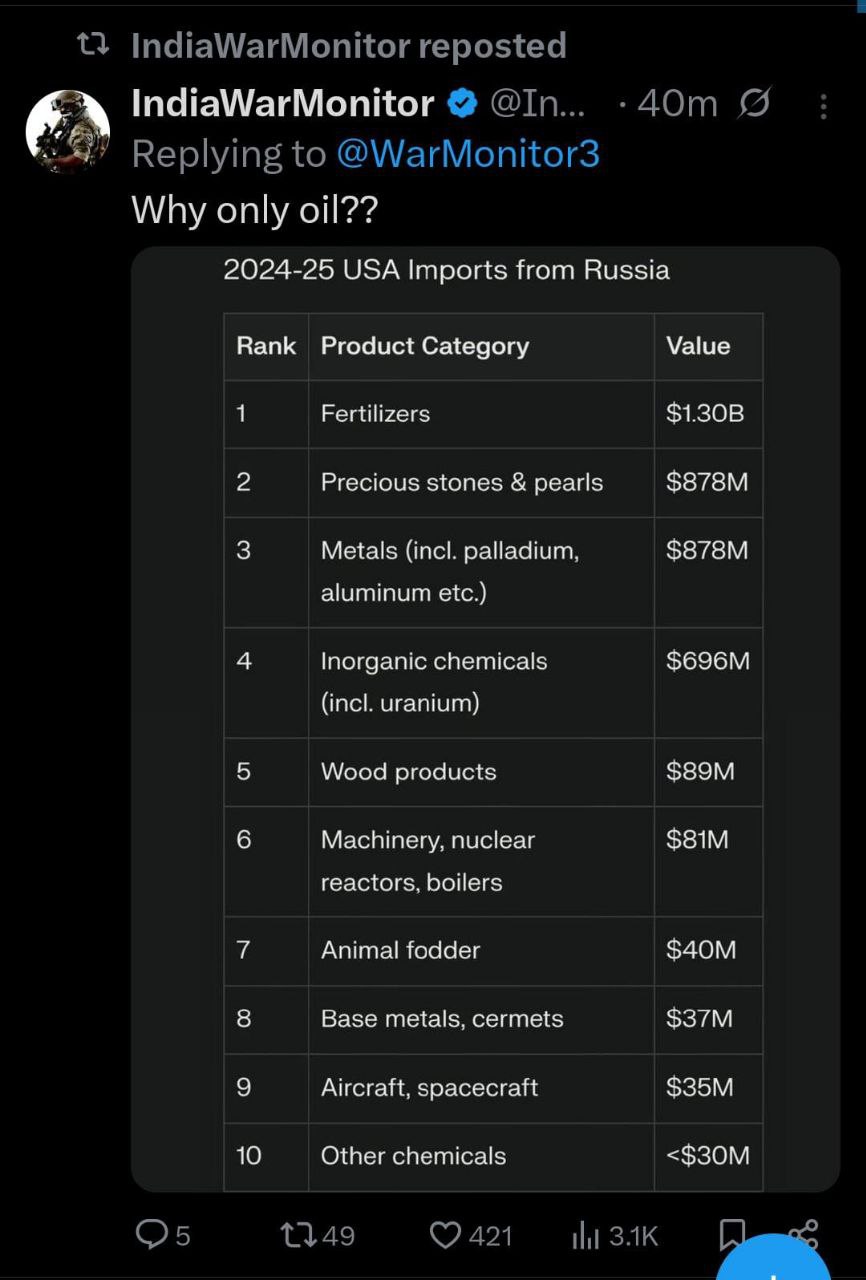The image size is (866, 1280).
Task: View post analytics via the bar chart icon
Action: tap(585, 1237)
